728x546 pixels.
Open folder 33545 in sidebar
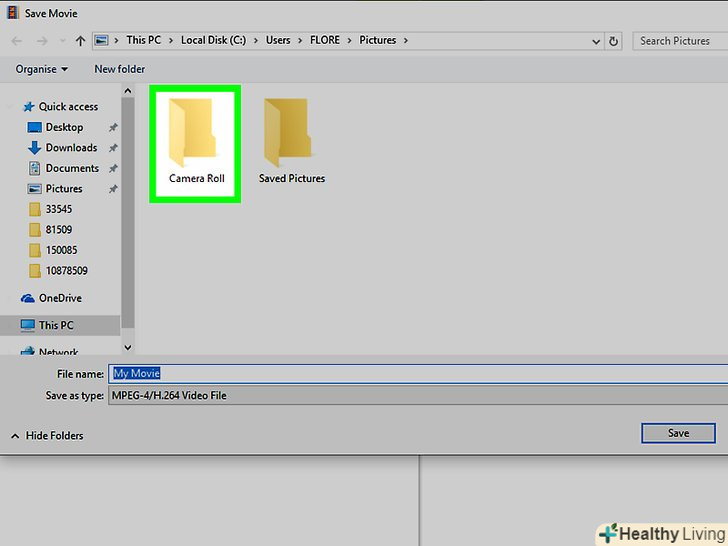[58, 209]
